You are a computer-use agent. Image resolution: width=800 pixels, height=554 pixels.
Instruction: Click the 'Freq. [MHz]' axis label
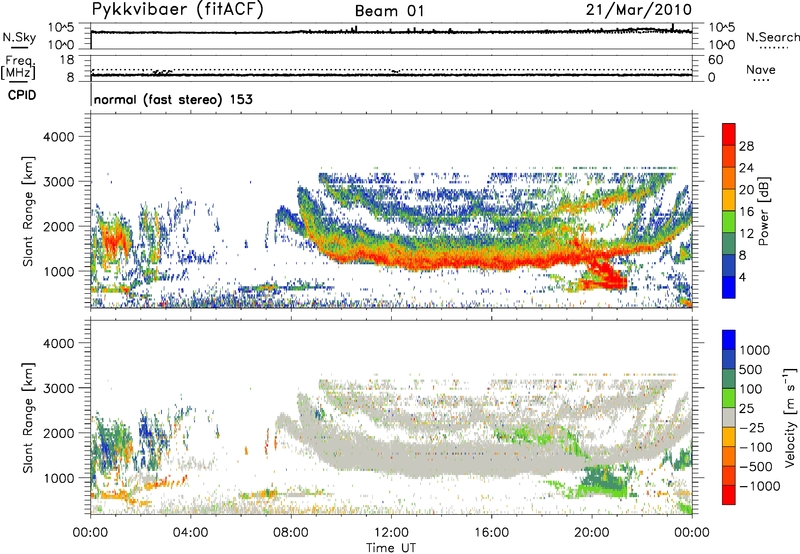coord(19,67)
